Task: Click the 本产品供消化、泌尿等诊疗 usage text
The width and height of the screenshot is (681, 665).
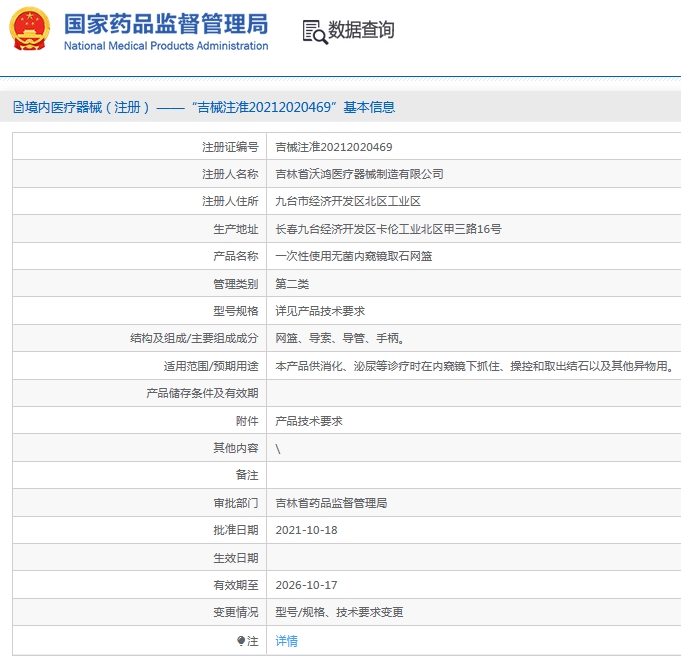Action: (x=475, y=366)
